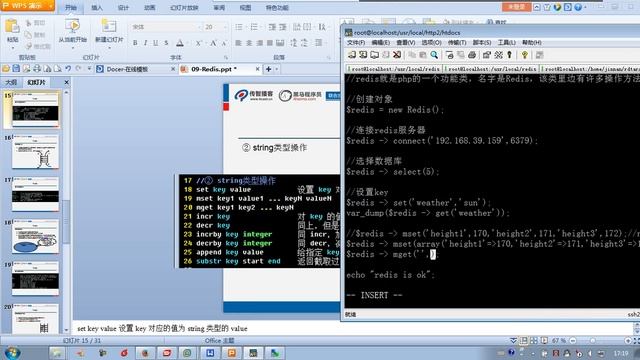Screen dimensions: 640x360
Task: Open font size dropdown showing 20
Action: pos(225,27)
